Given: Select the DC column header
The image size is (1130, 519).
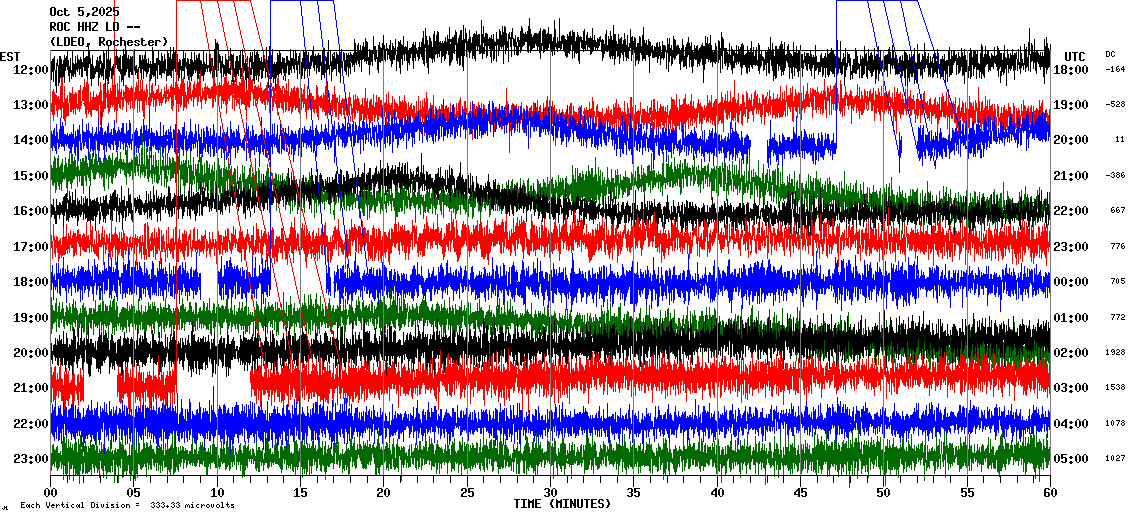Looking at the screenshot, I should tap(1110, 54).
